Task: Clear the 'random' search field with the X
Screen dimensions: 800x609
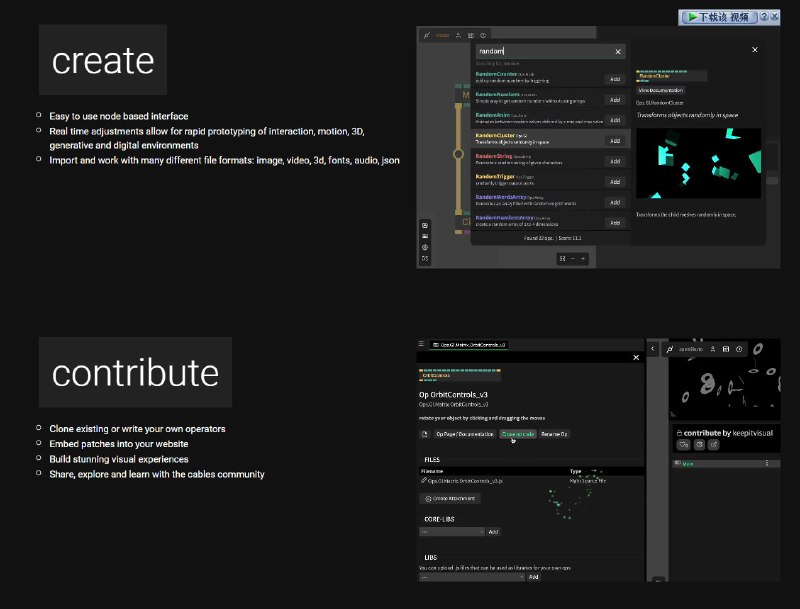Action: (617, 51)
